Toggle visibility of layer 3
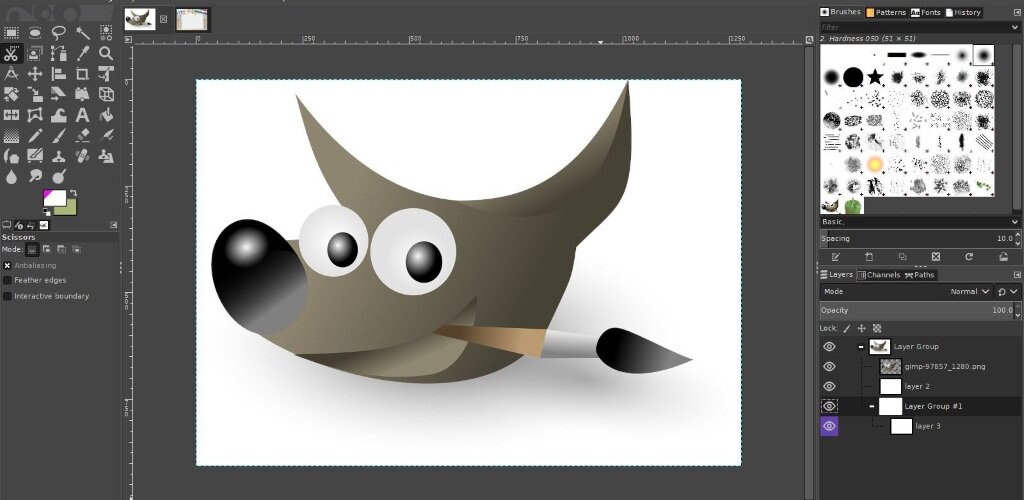Screen dimensions: 1024x500 pos(829,426)
